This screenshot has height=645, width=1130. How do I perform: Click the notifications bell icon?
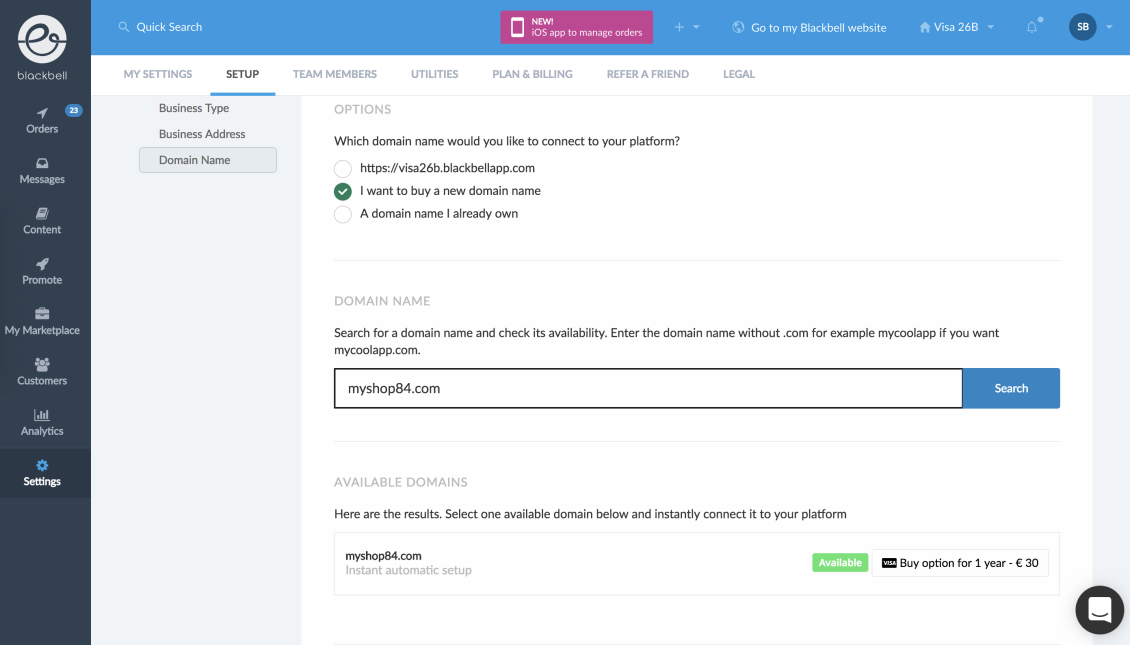pos(1032,27)
